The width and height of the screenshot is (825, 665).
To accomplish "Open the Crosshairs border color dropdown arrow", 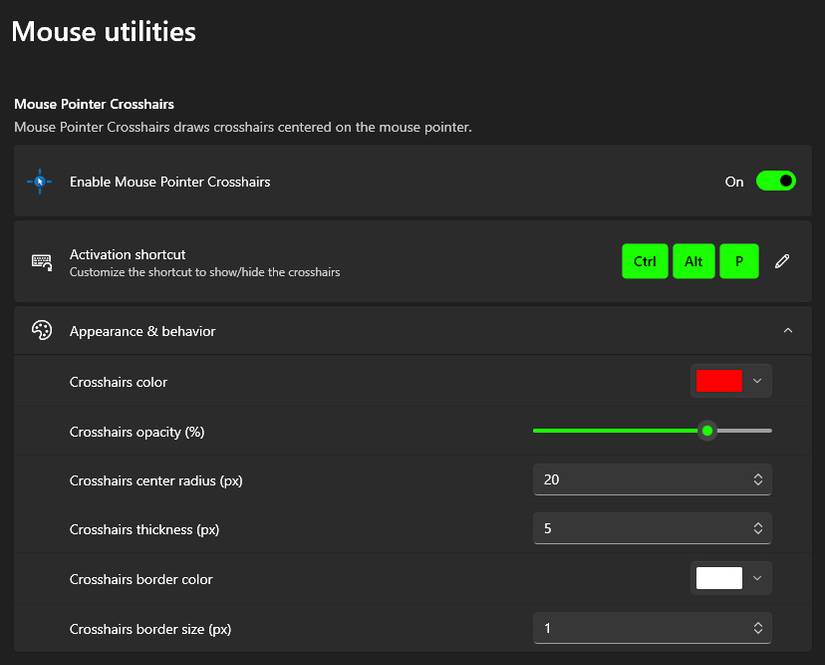I will point(757,578).
